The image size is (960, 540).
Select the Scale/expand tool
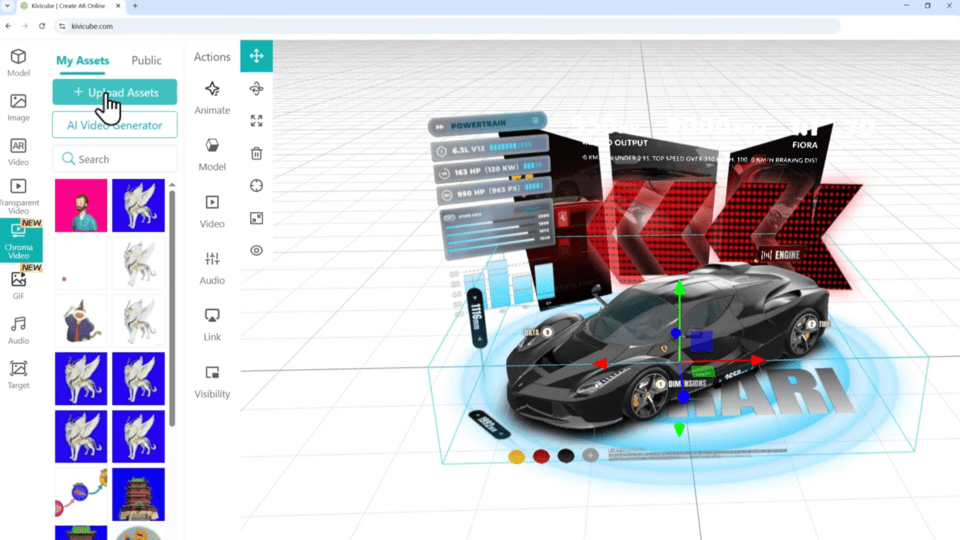(257, 121)
